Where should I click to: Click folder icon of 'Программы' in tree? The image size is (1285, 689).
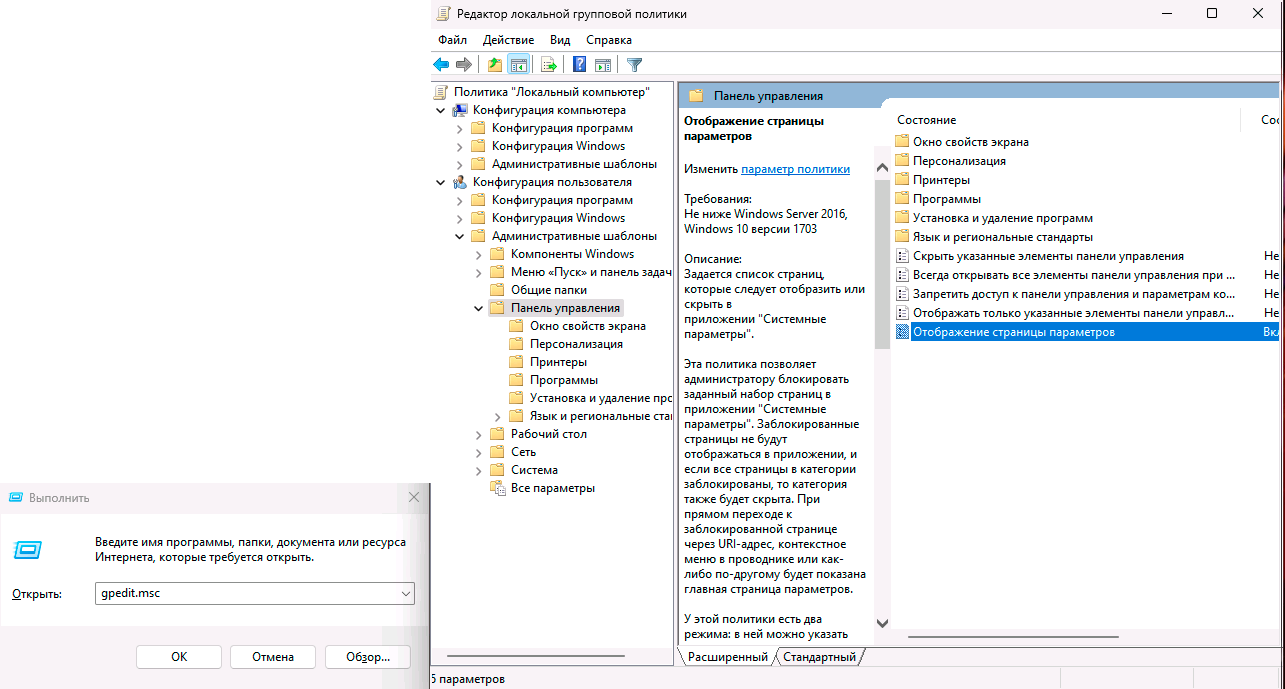[516, 380]
